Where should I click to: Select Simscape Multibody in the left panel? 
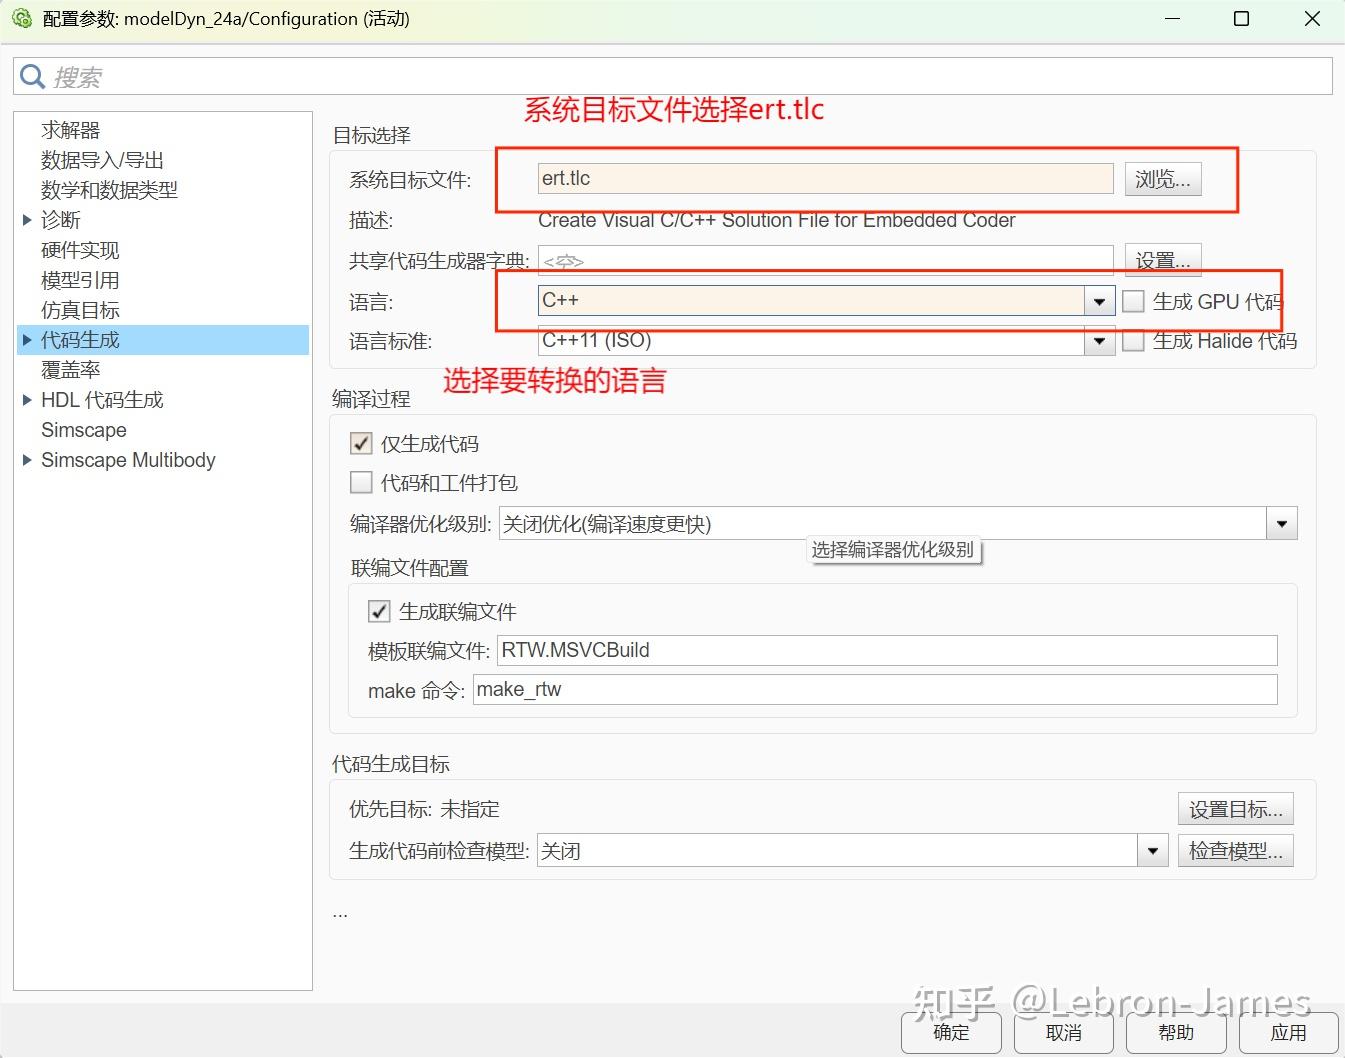click(128, 460)
